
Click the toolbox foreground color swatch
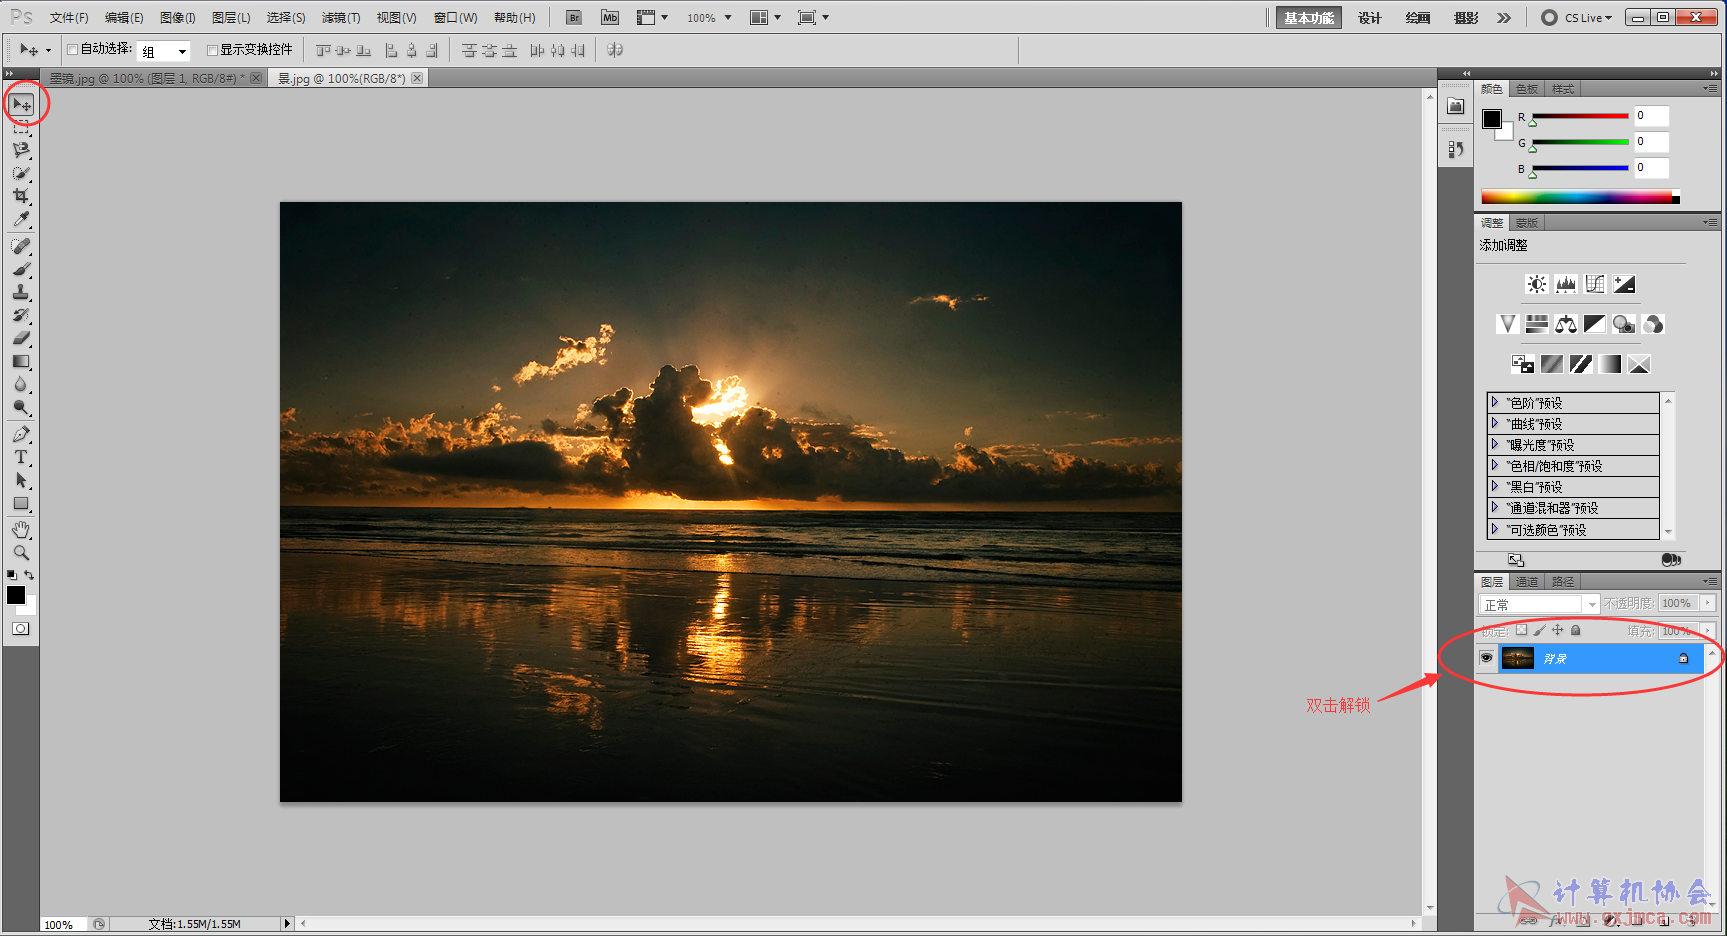tap(15, 595)
